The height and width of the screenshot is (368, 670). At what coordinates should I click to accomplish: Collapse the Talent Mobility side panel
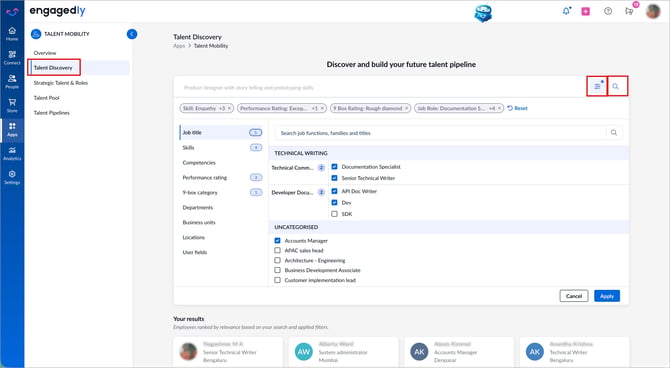click(x=132, y=34)
